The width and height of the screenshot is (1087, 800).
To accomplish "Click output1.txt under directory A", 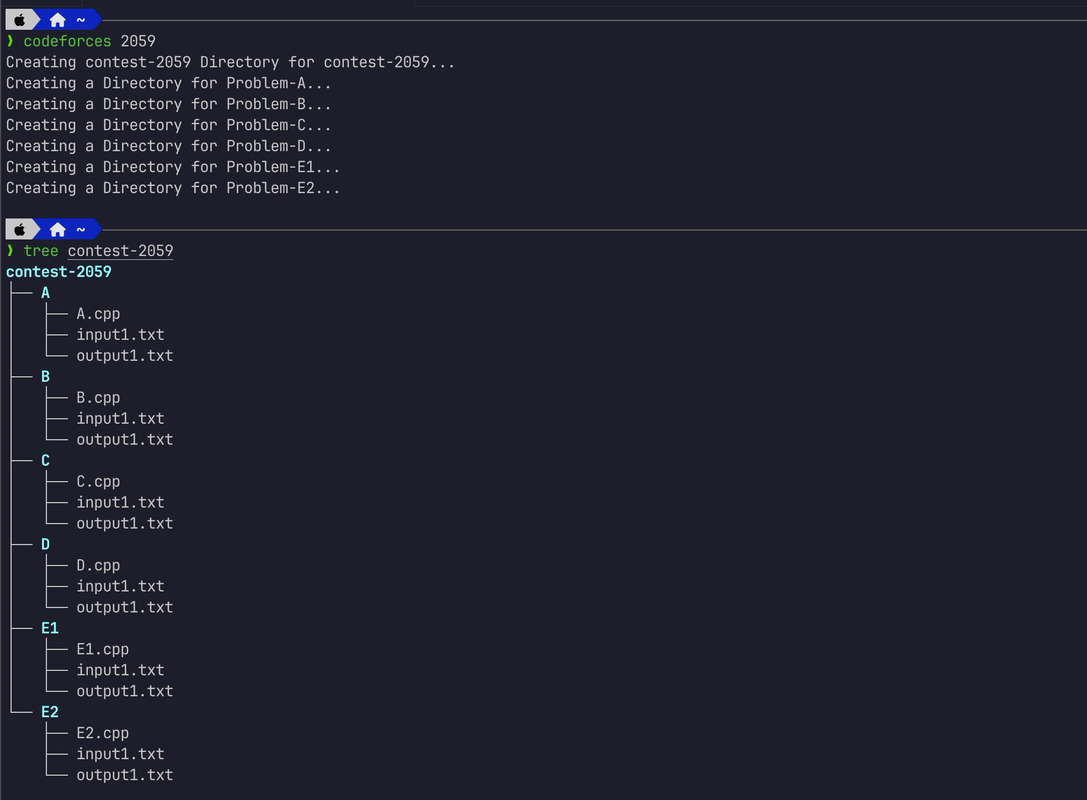I will coord(125,356).
